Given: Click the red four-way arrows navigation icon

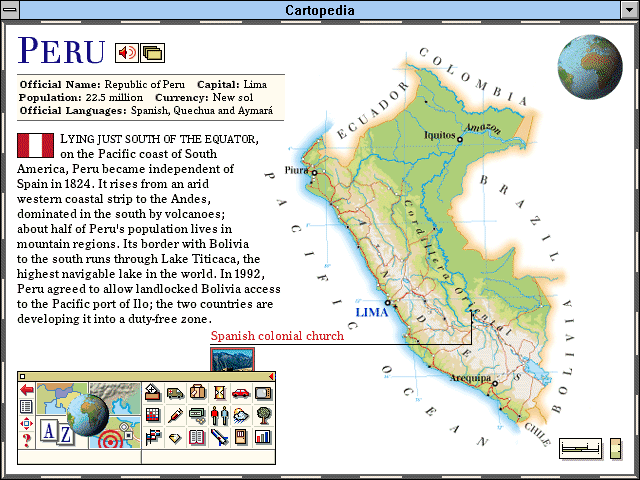Looking at the screenshot, I should [27, 424].
